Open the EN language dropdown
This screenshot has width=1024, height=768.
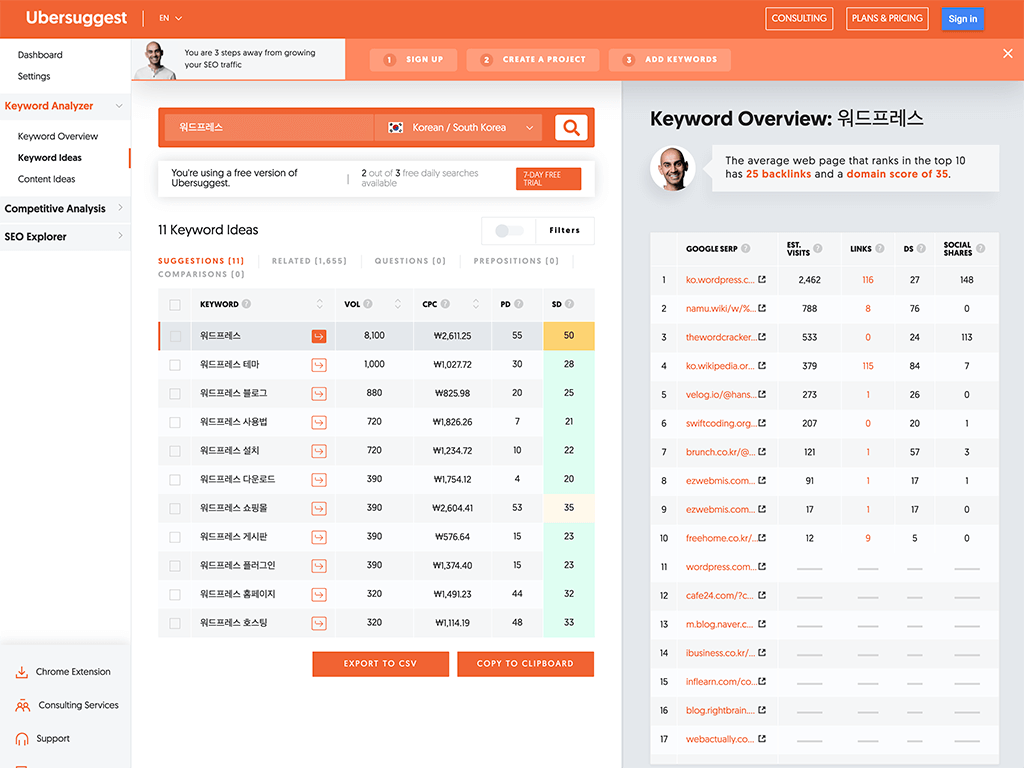170,18
